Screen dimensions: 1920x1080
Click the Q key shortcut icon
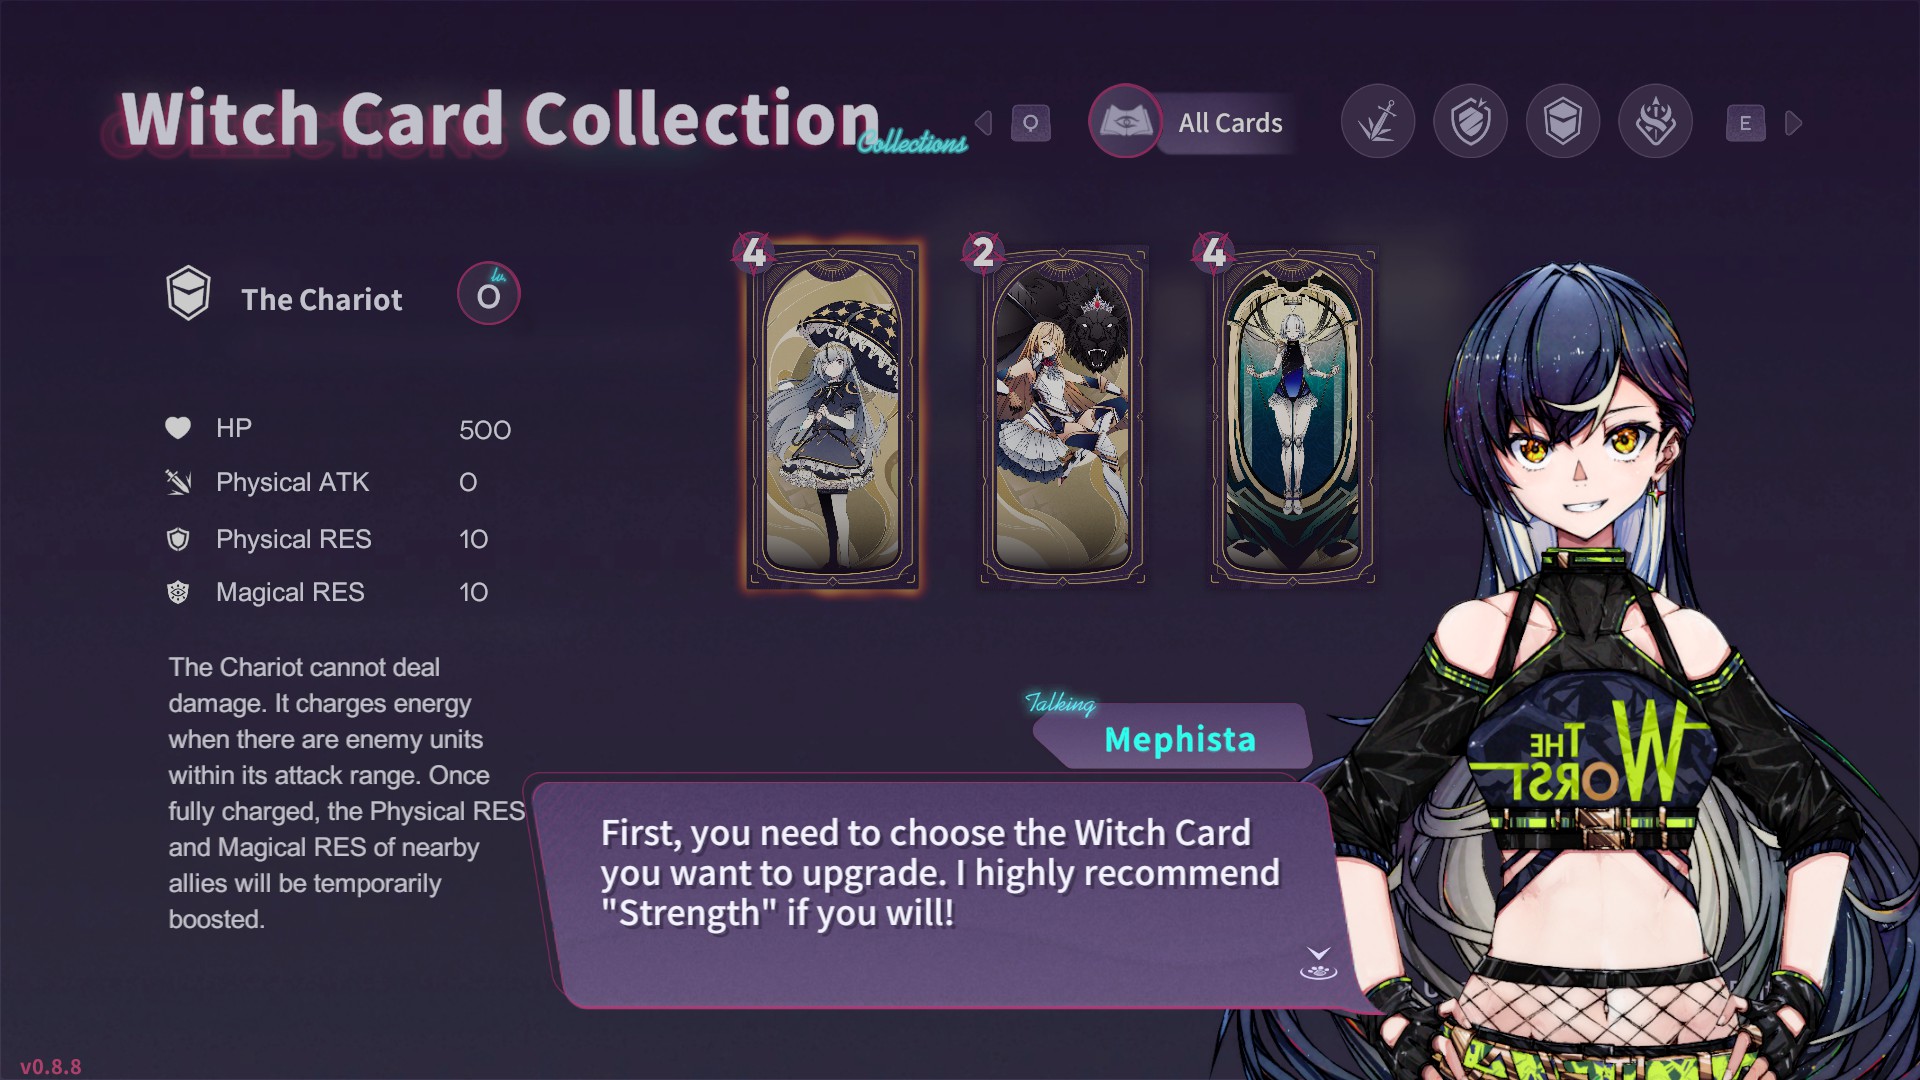(x=1031, y=123)
